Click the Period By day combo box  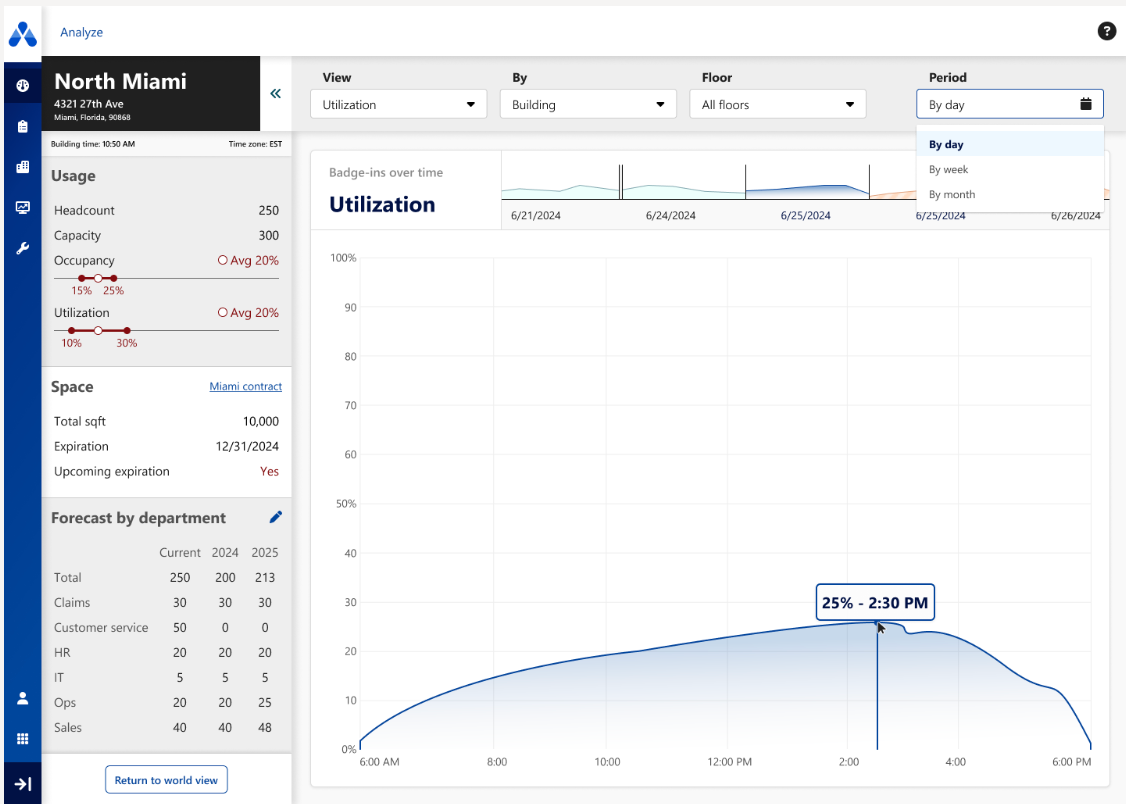(1010, 104)
